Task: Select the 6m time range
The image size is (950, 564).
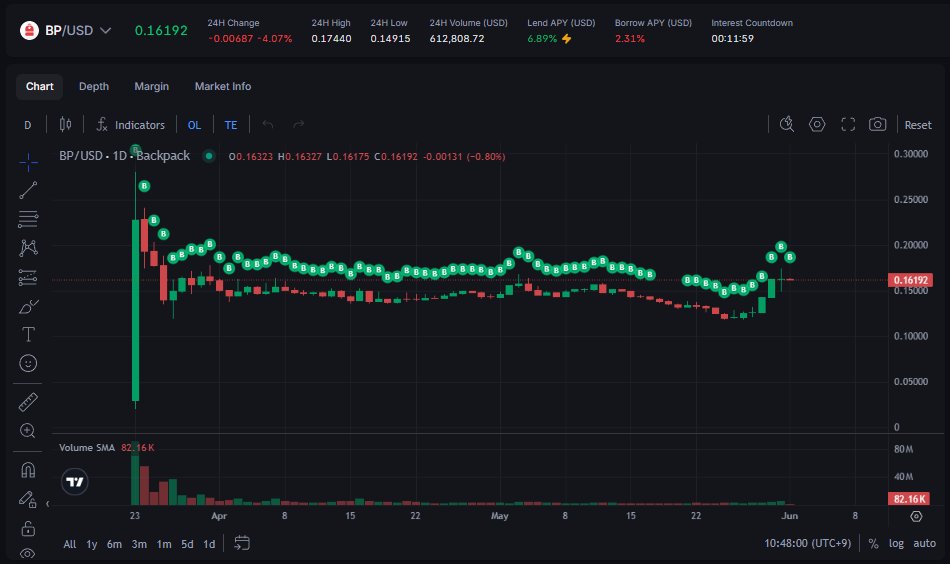Action: click(x=114, y=544)
